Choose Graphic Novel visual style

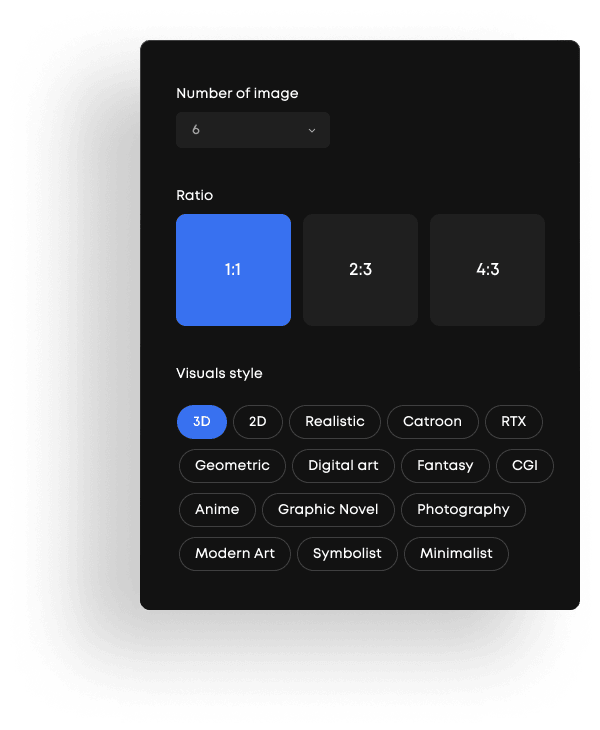pos(328,510)
